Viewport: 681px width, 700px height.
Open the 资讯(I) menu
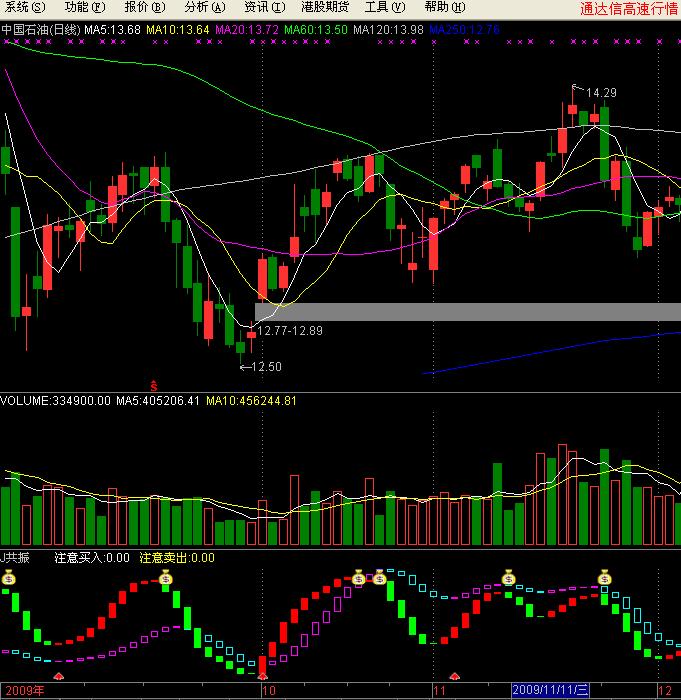(x=265, y=7)
